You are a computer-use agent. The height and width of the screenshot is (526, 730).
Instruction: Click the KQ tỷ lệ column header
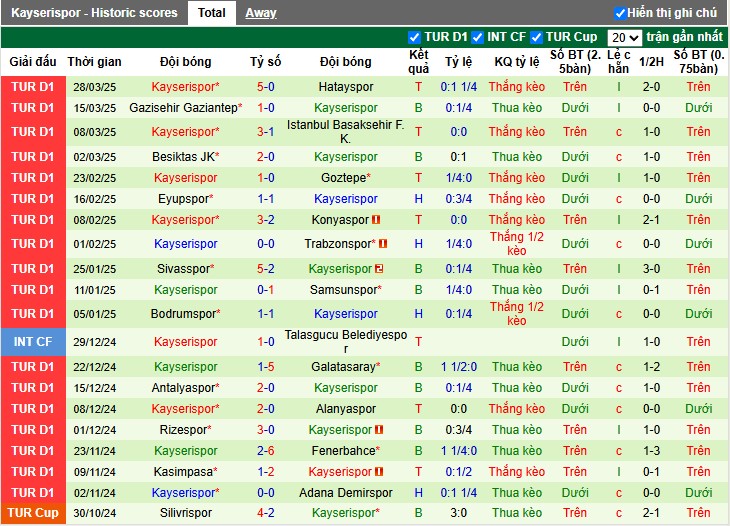(517, 62)
